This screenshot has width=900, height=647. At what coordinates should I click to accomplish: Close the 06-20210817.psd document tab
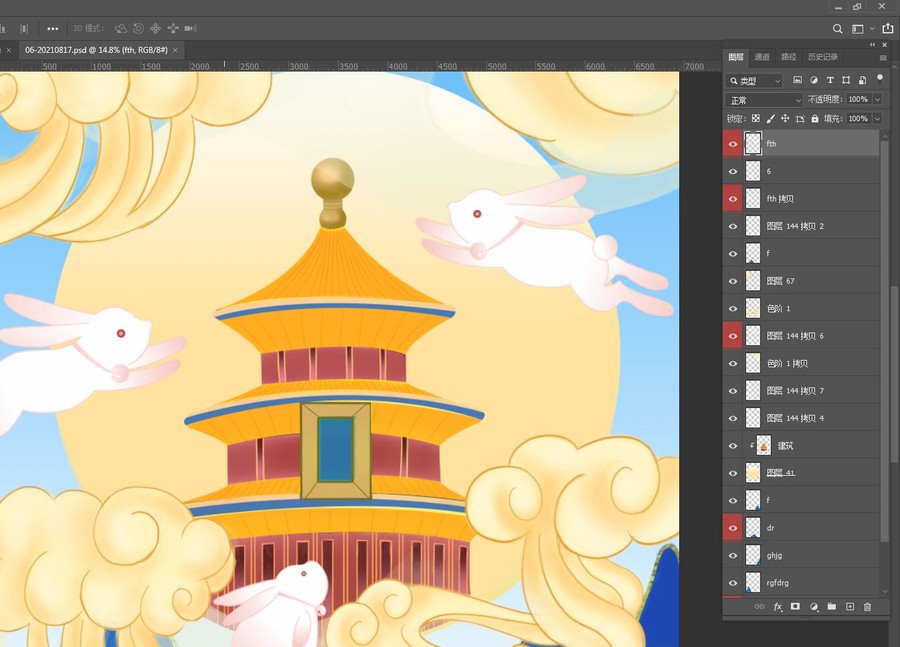point(175,51)
